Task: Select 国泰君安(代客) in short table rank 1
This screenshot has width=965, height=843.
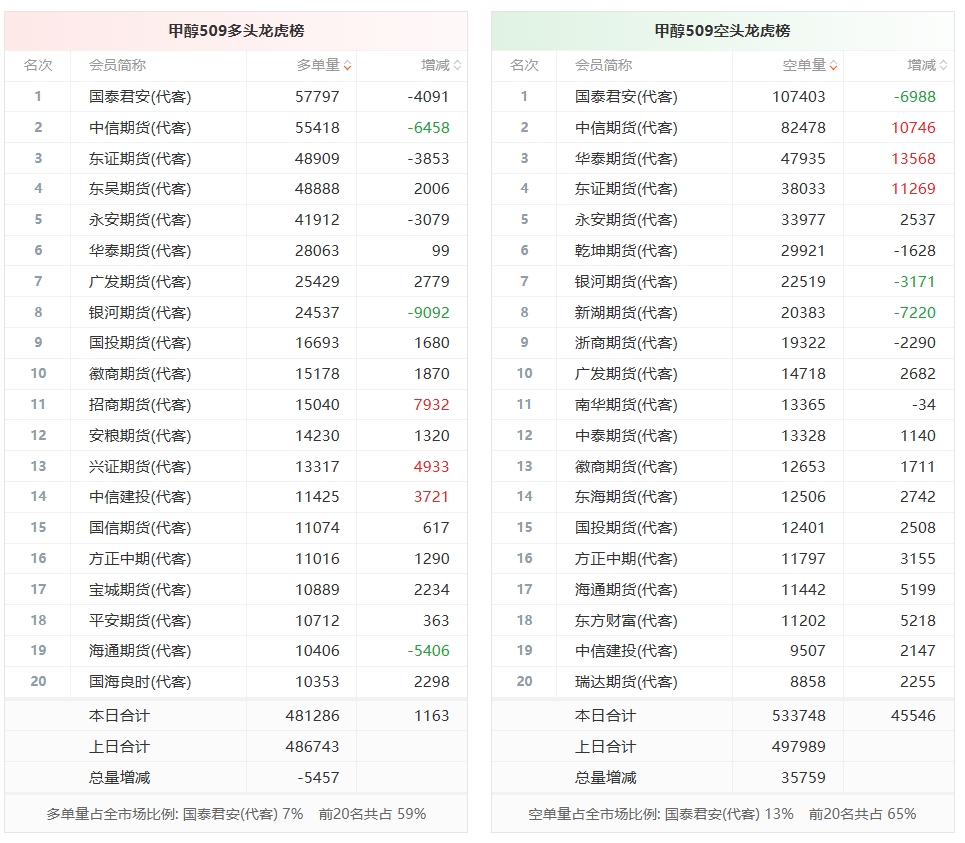Action: point(627,97)
